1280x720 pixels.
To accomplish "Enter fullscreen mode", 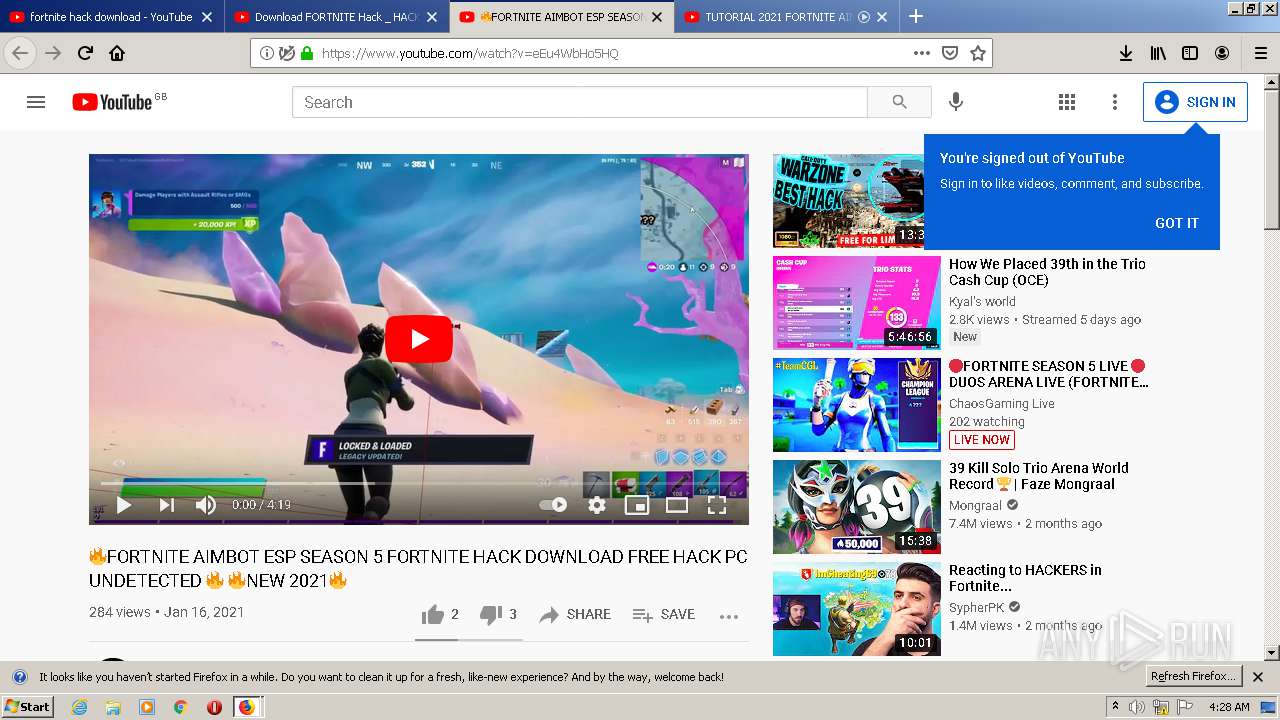I will (717, 505).
